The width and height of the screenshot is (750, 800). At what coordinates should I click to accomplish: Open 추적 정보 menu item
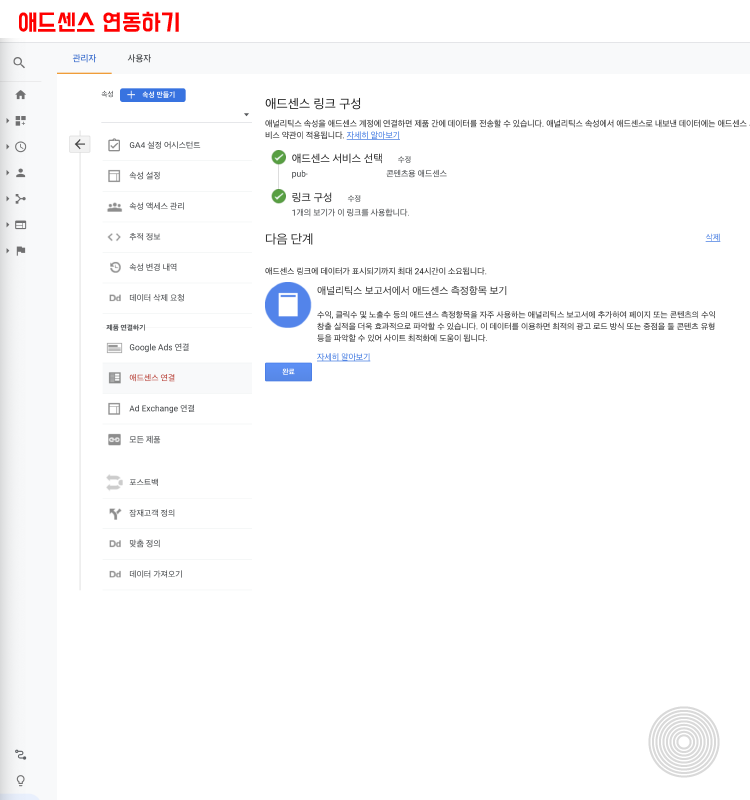(x=177, y=237)
